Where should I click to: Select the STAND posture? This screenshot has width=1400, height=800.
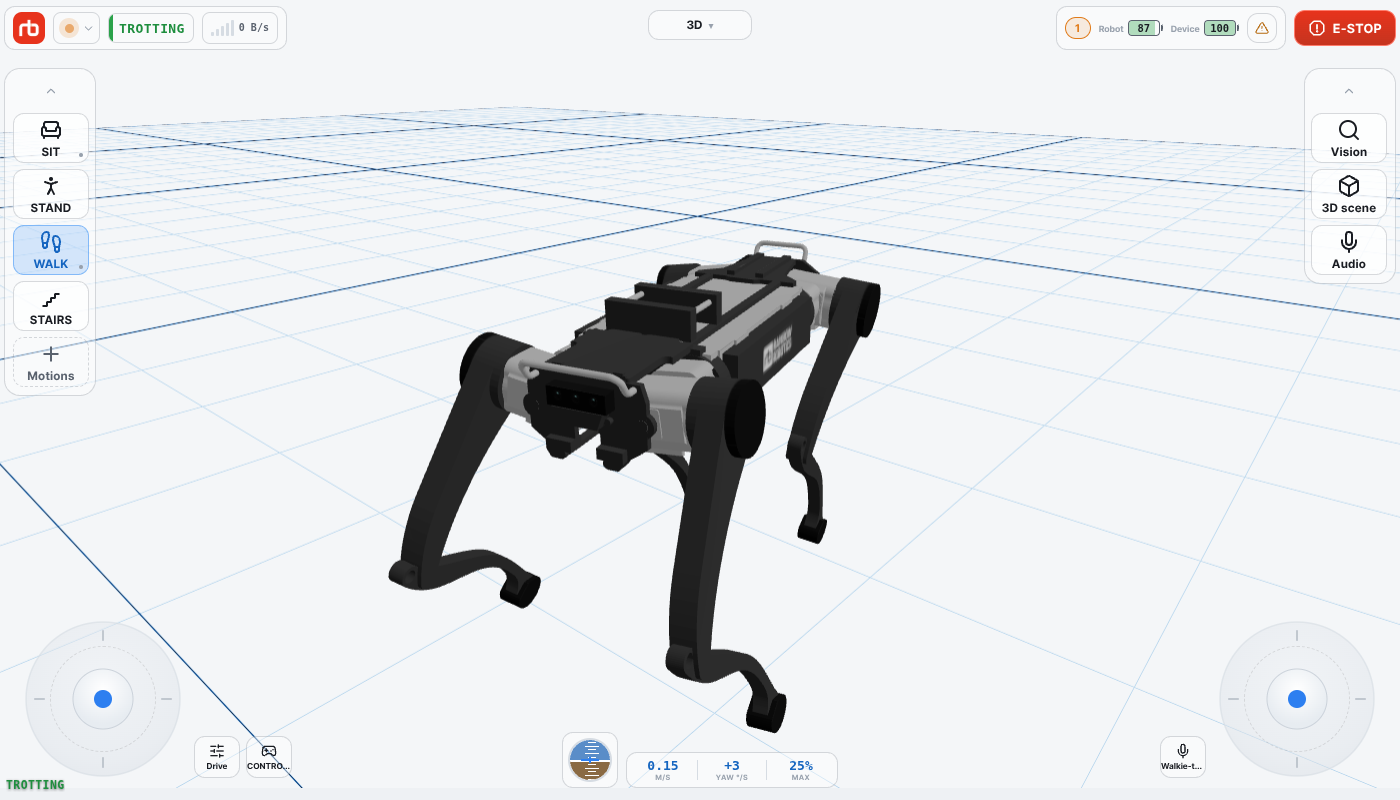click(x=51, y=194)
